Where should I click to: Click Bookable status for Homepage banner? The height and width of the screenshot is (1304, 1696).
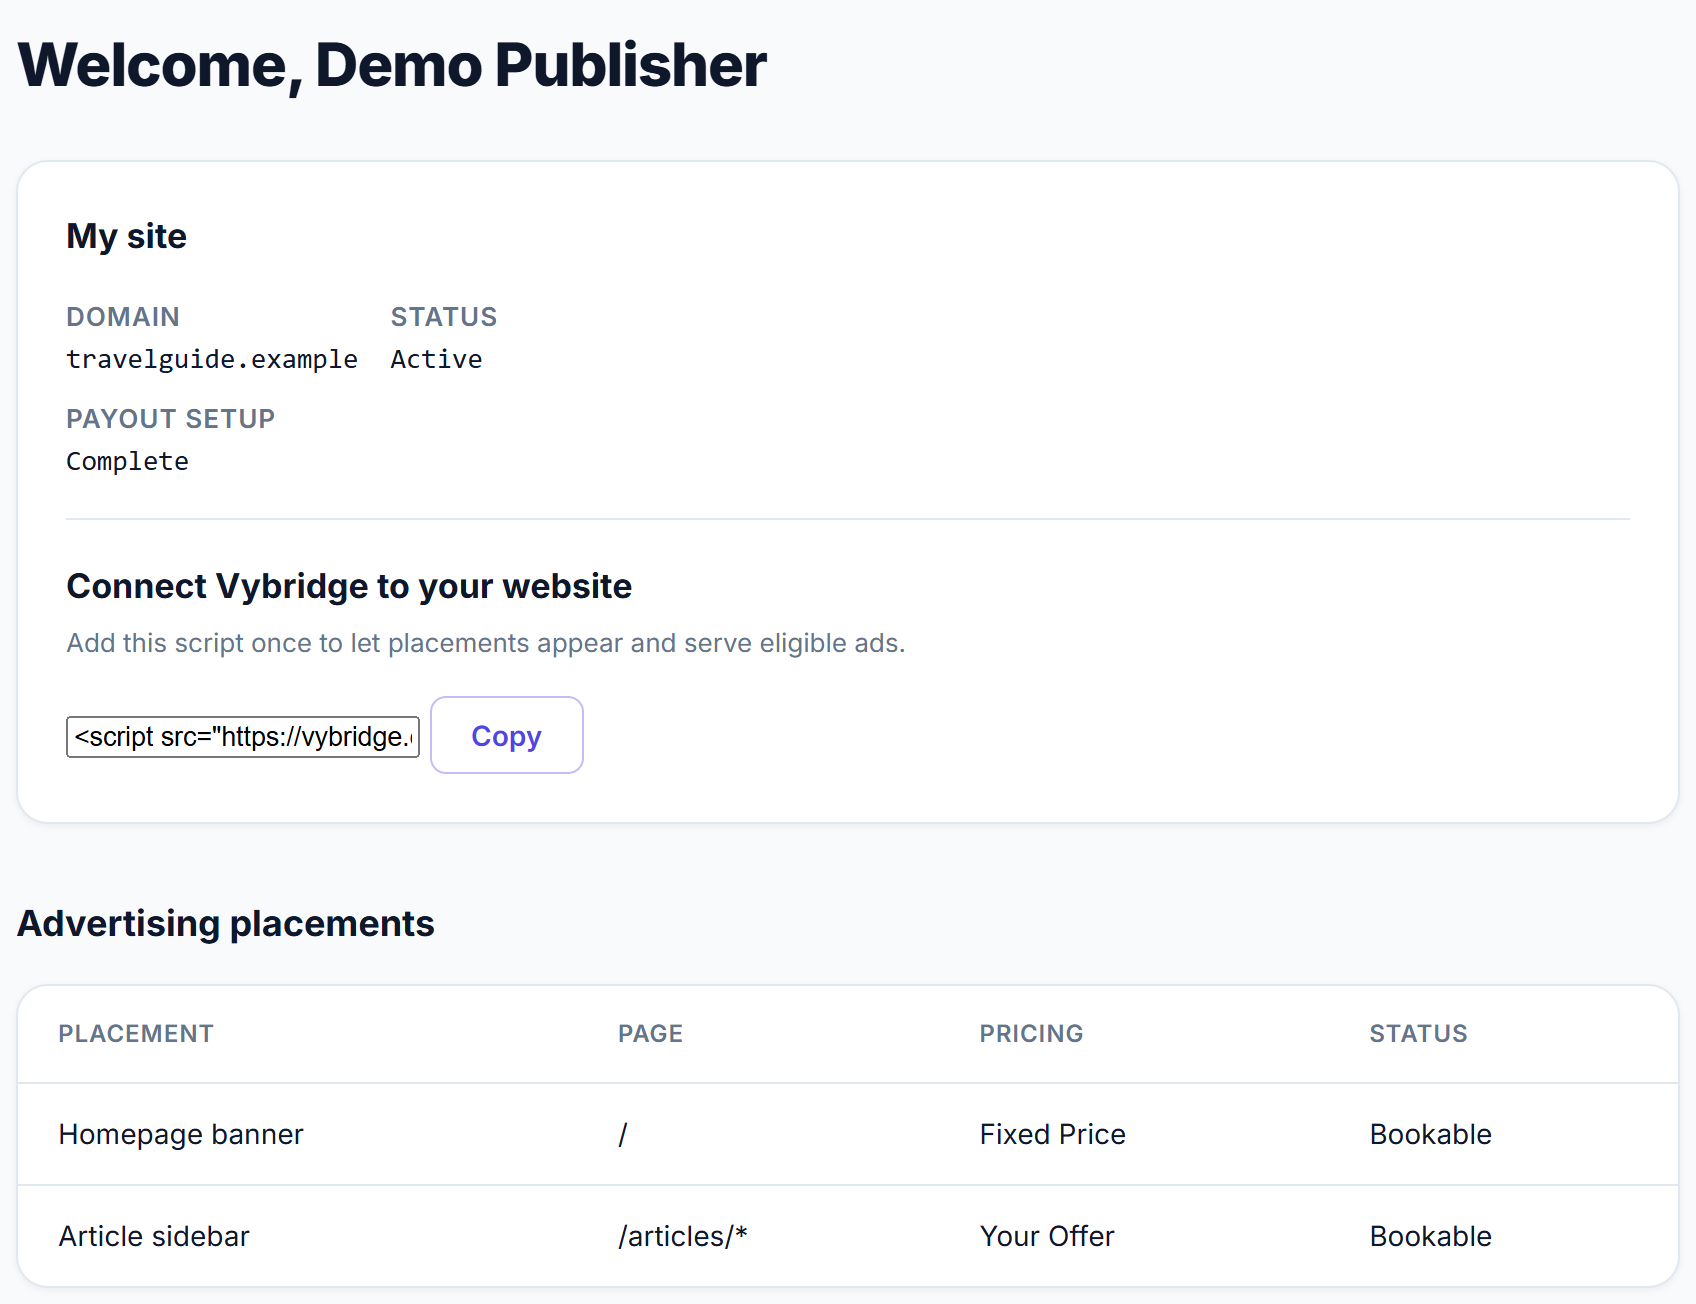(x=1430, y=1134)
